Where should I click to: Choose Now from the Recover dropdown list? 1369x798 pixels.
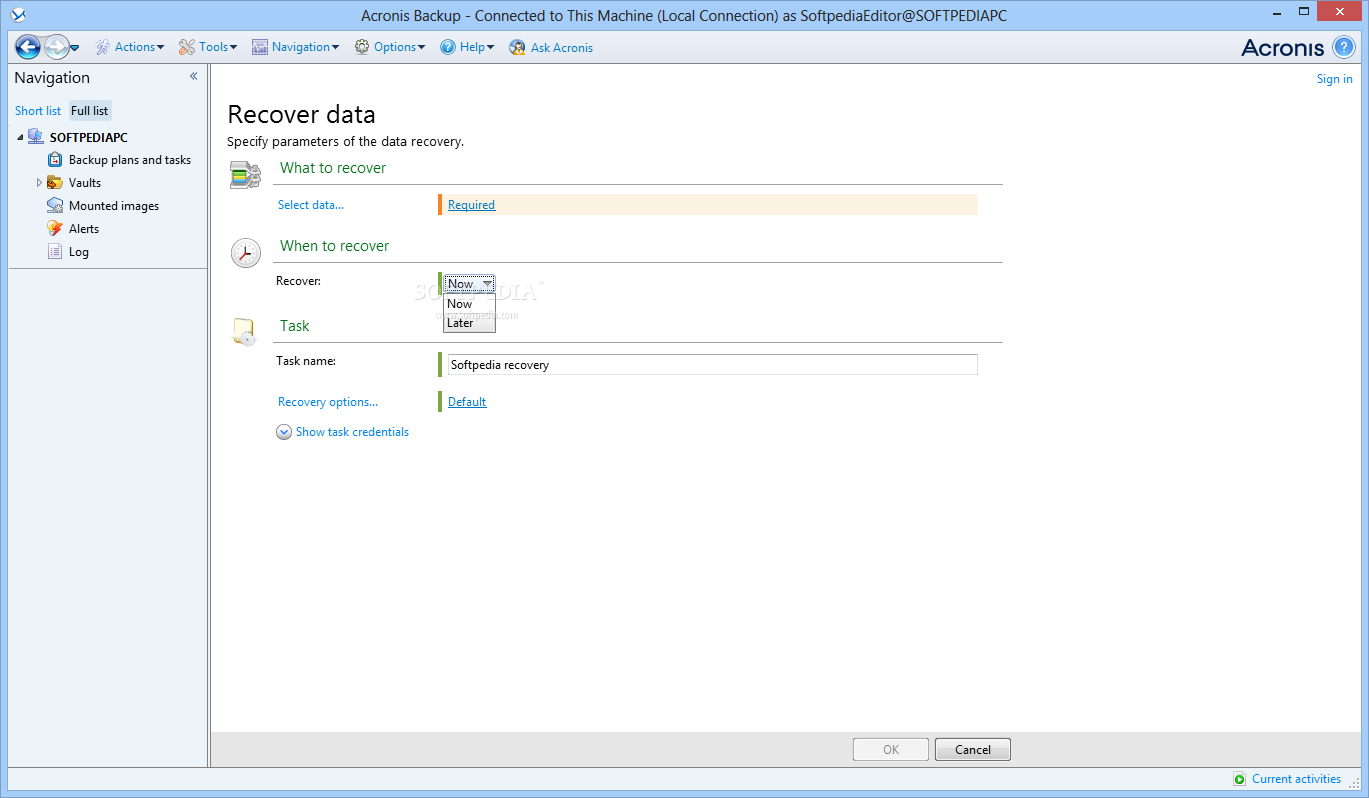pyautogui.click(x=469, y=304)
